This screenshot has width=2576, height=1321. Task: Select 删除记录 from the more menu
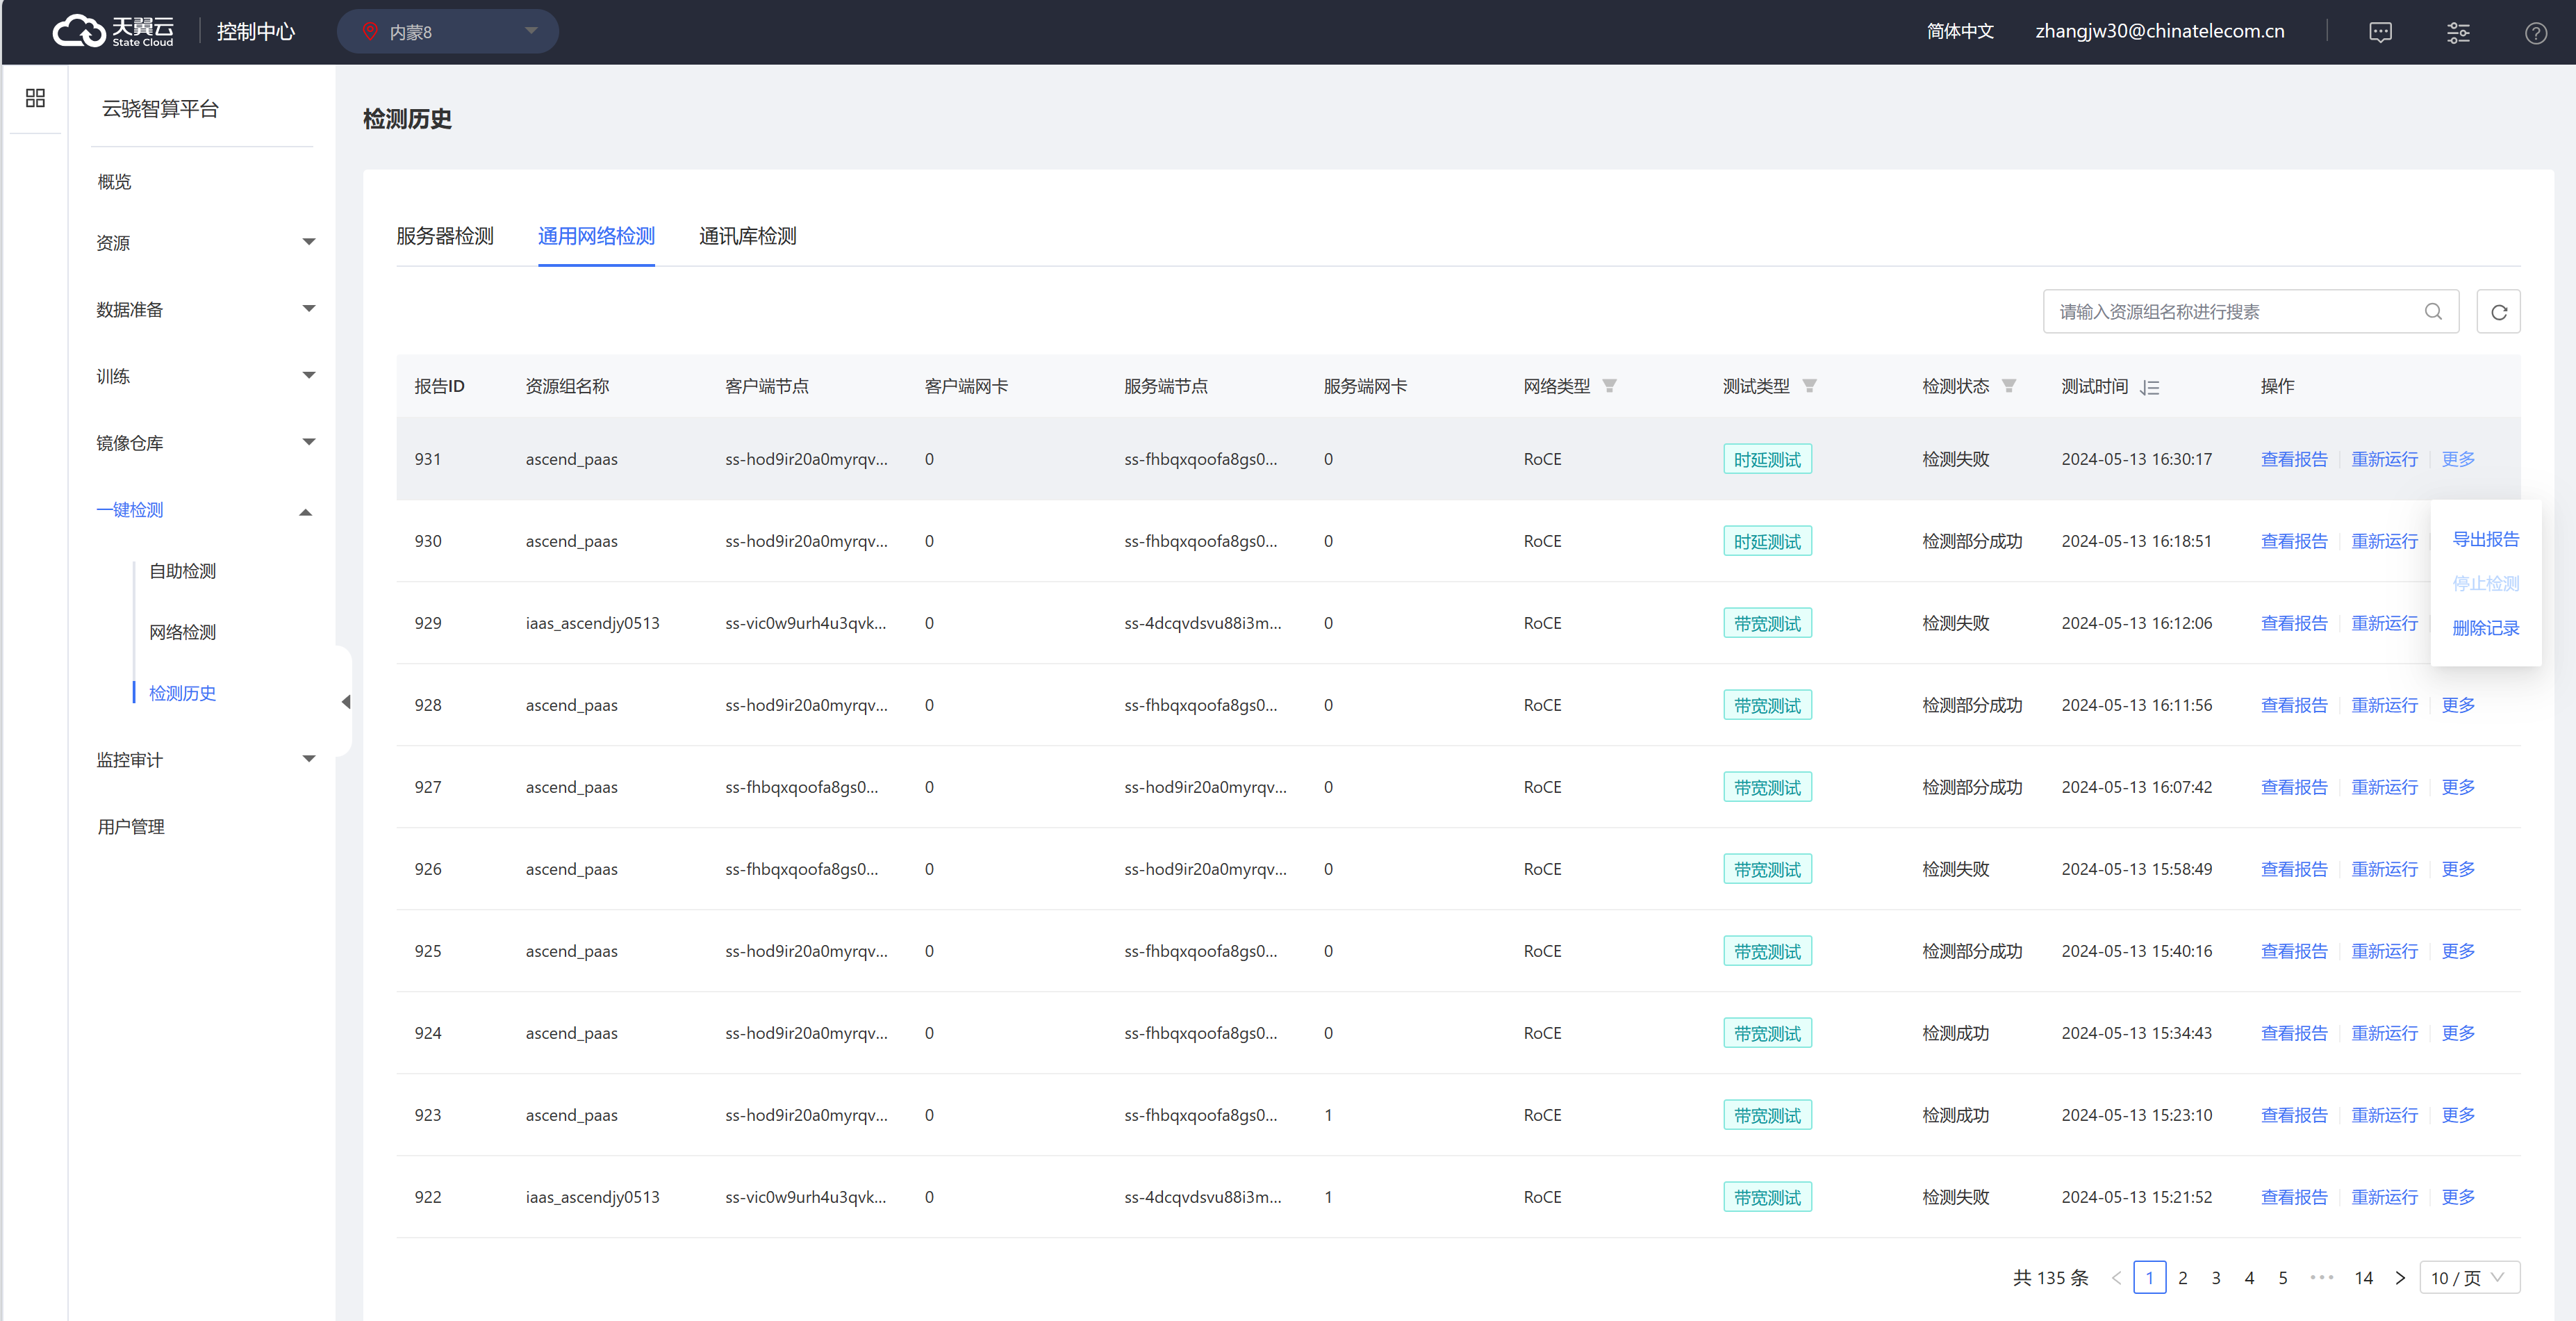tap(2485, 628)
